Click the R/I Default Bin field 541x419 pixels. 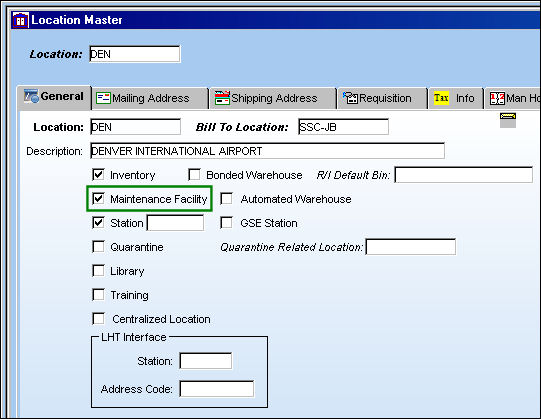click(464, 175)
